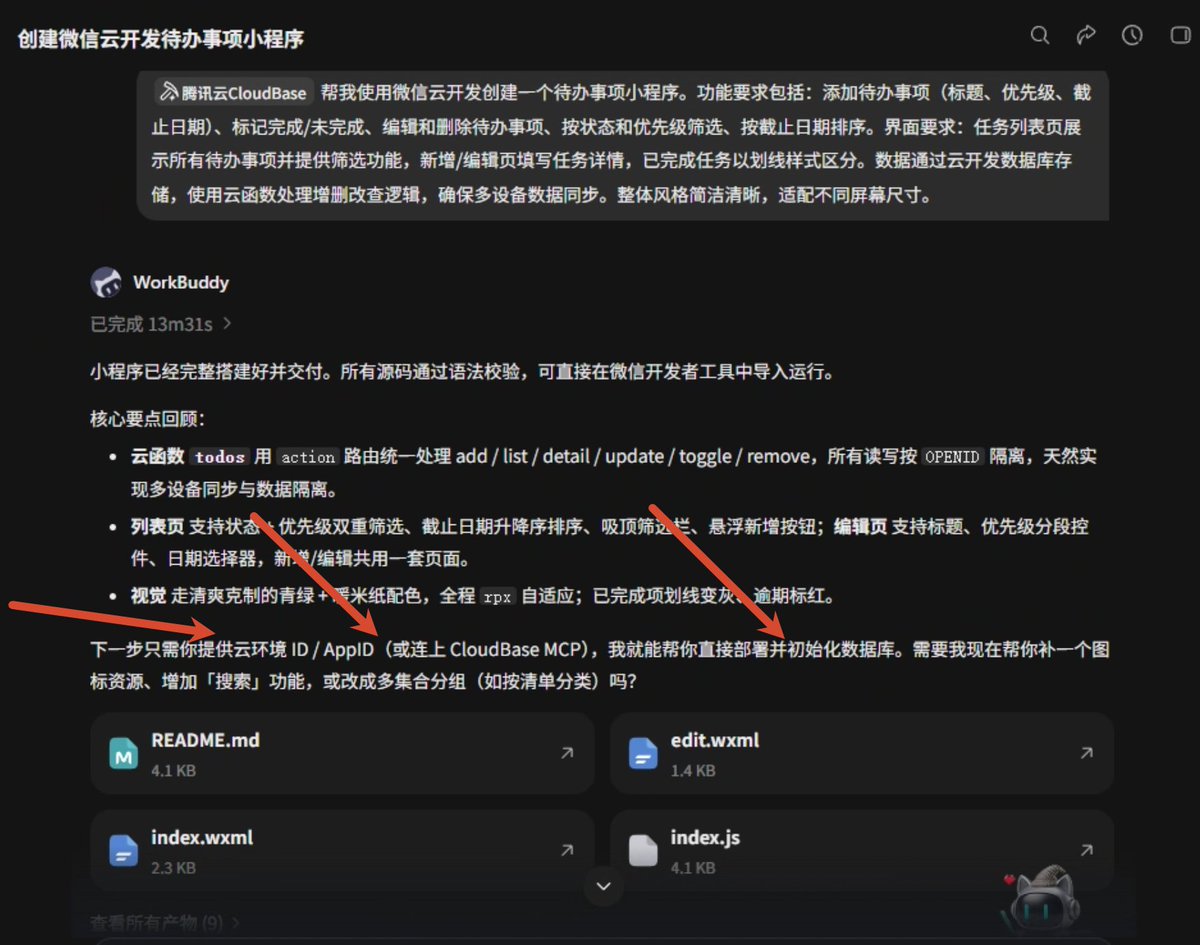Open the README.md file card
The image size is (1200, 945).
[x=342, y=754]
